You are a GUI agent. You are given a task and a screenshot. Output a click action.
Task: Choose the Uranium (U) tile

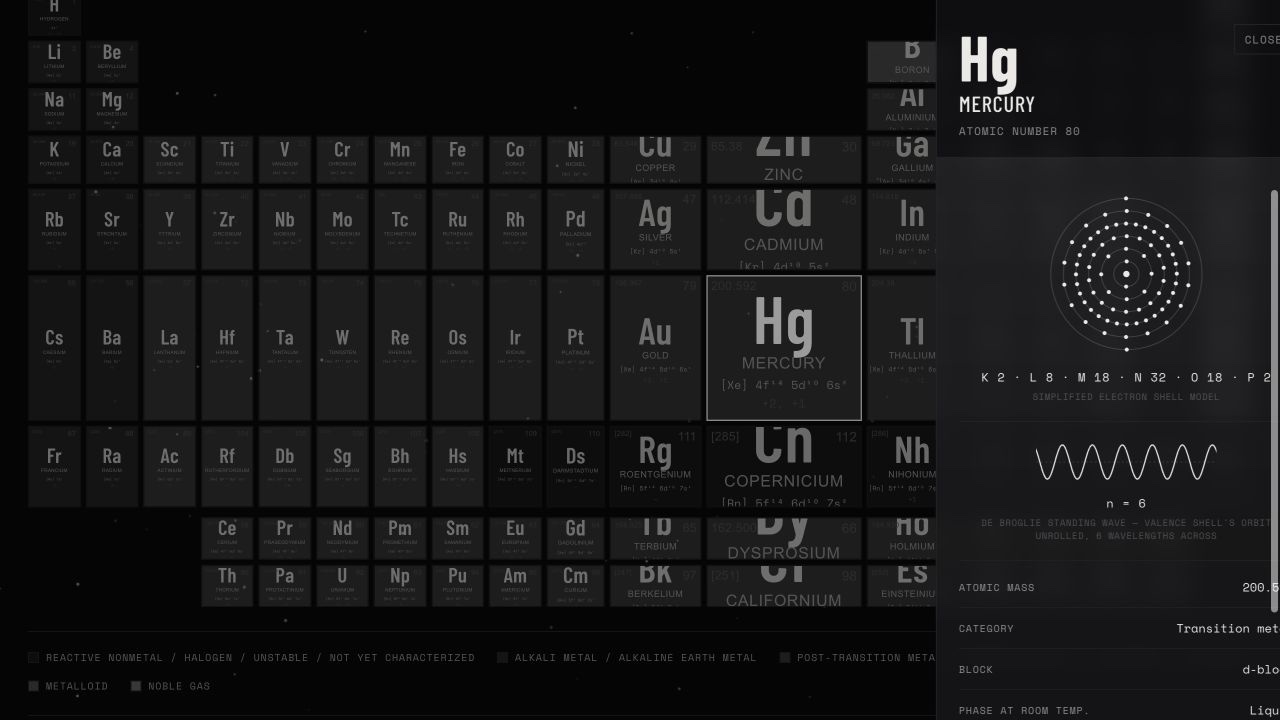(342, 585)
